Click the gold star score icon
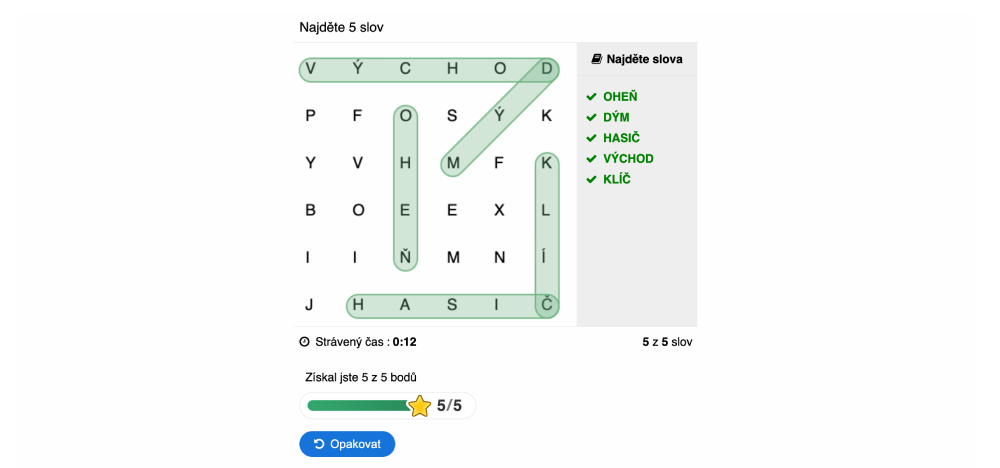The width and height of the screenshot is (1000, 468). point(420,406)
